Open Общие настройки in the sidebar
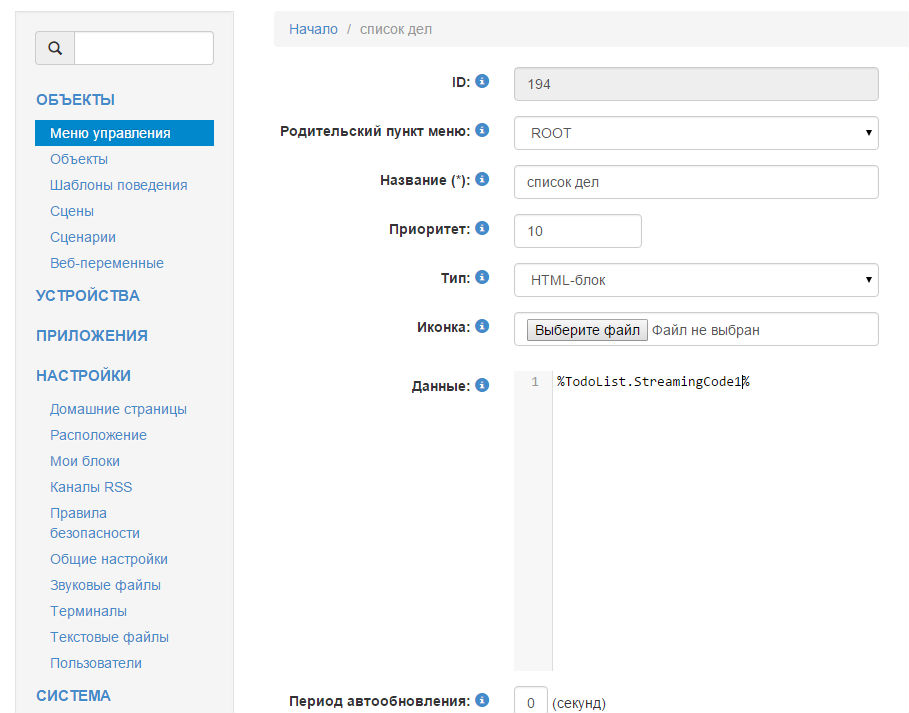Image resolution: width=909 pixels, height=713 pixels. [x=109, y=559]
